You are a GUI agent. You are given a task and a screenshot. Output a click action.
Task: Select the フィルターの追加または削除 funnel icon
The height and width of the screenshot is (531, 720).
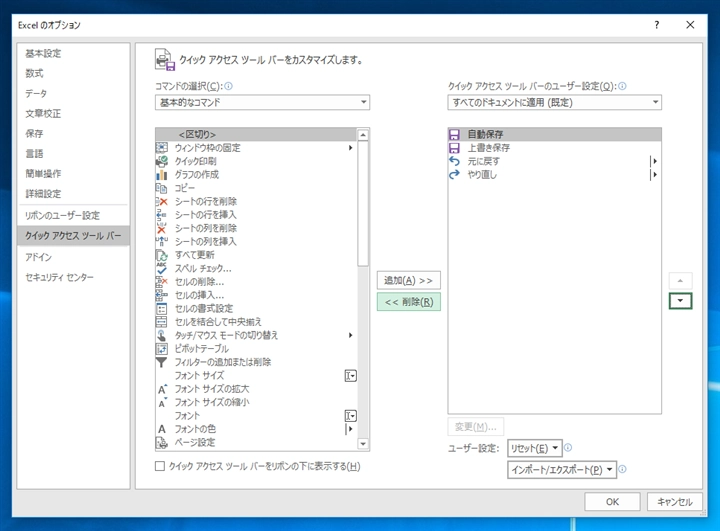point(162,362)
